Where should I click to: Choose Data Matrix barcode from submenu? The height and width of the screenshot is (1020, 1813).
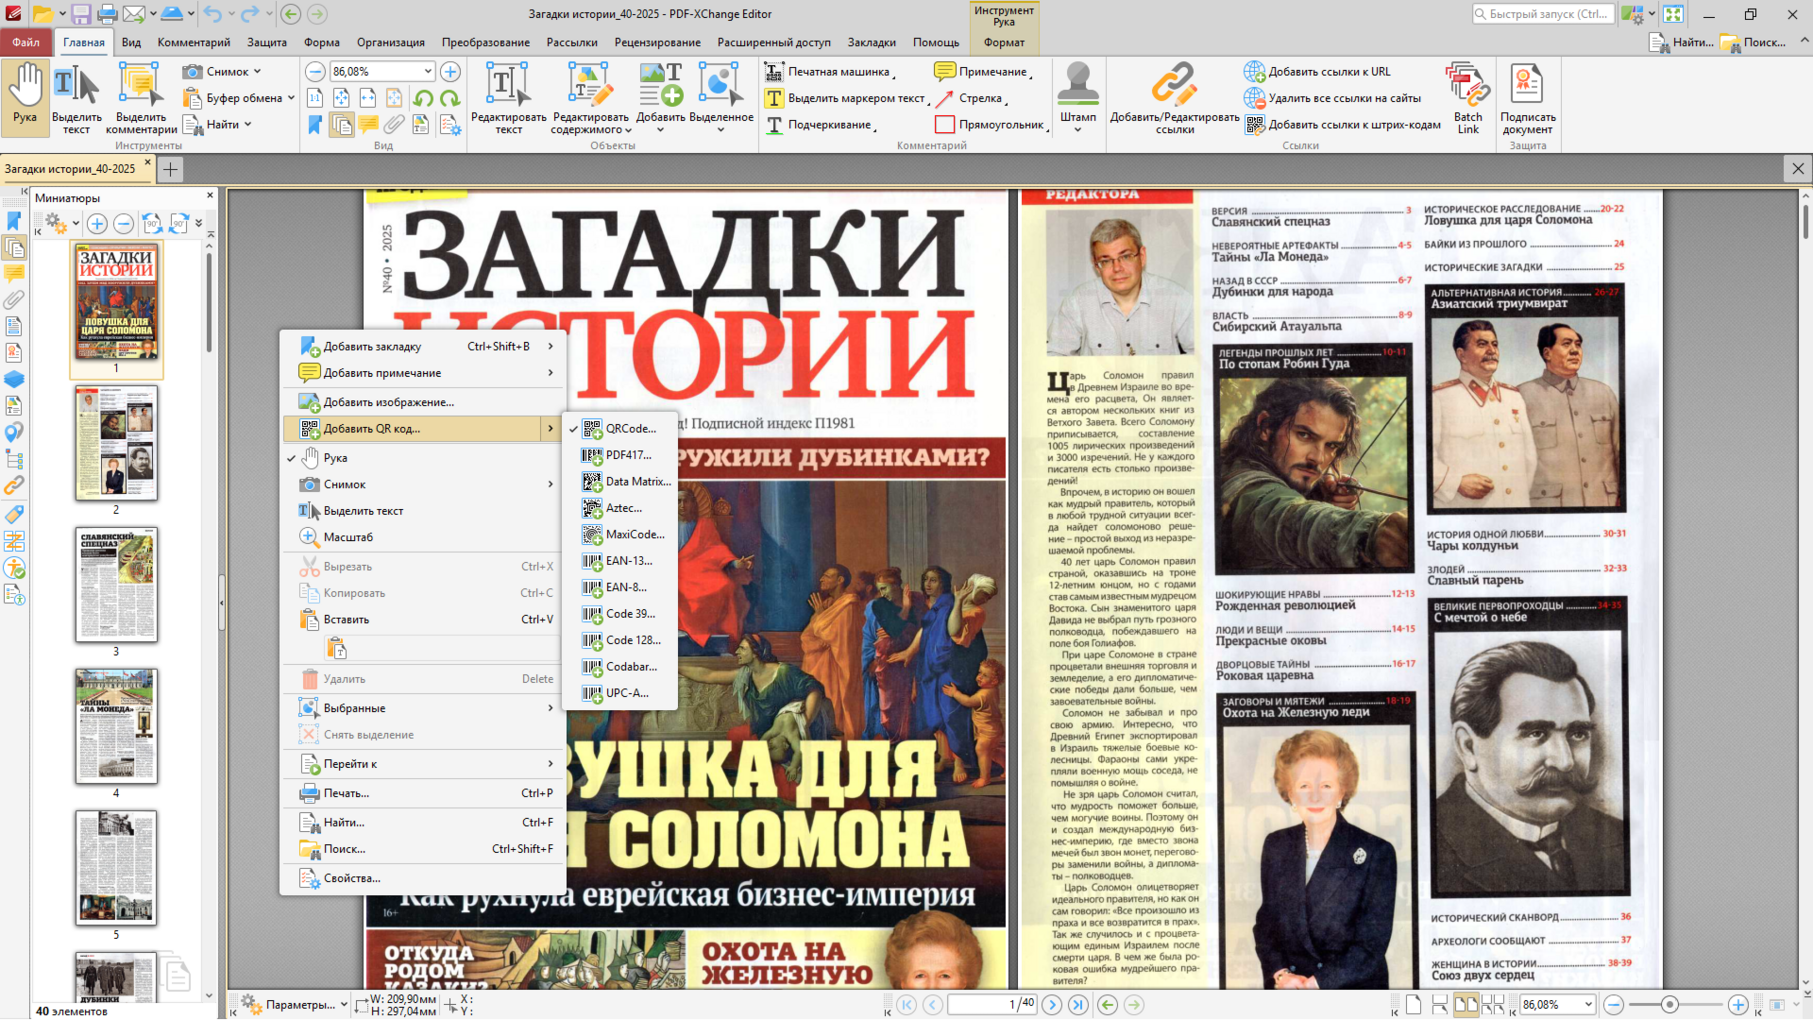(637, 482)
